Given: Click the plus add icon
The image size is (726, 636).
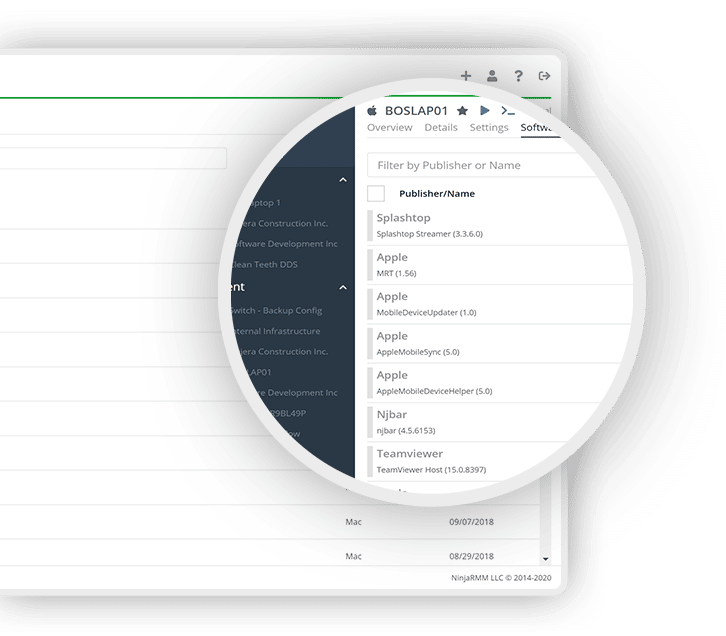Looking at the screenshot, I should point(466,76).
